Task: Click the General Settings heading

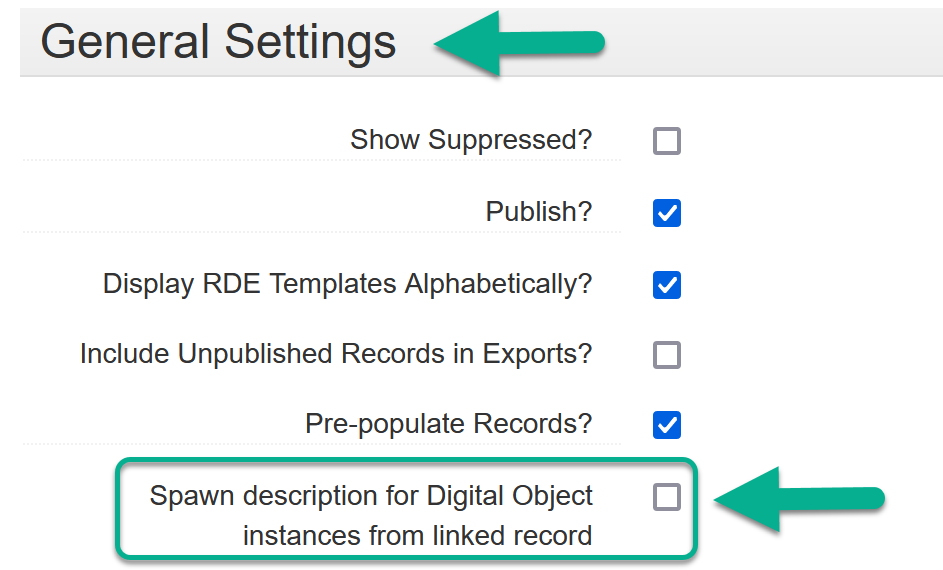Action: [x=218, y=42]
